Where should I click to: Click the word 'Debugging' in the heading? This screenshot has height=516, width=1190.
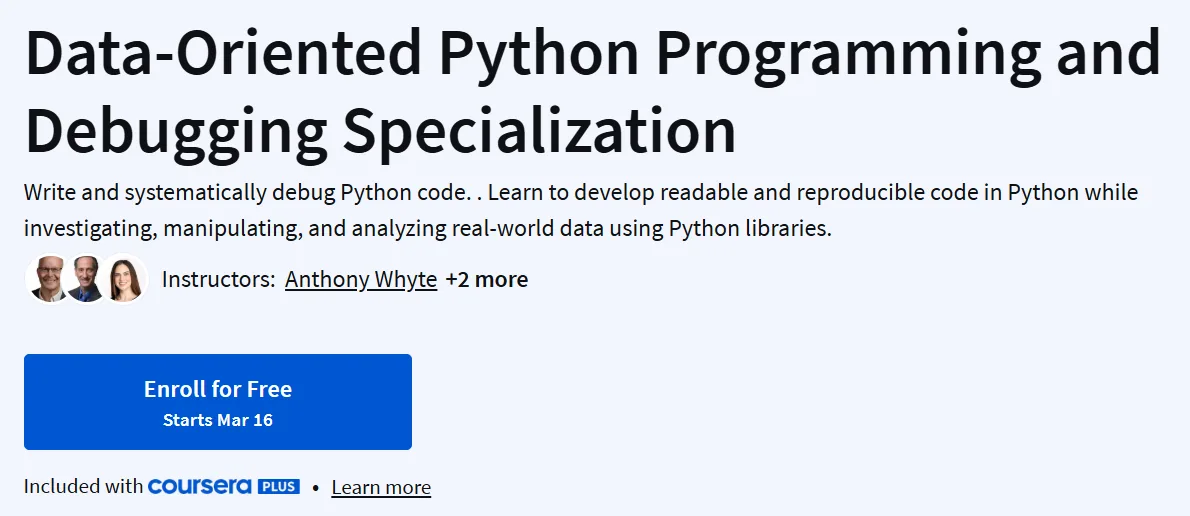click(176, 133)
